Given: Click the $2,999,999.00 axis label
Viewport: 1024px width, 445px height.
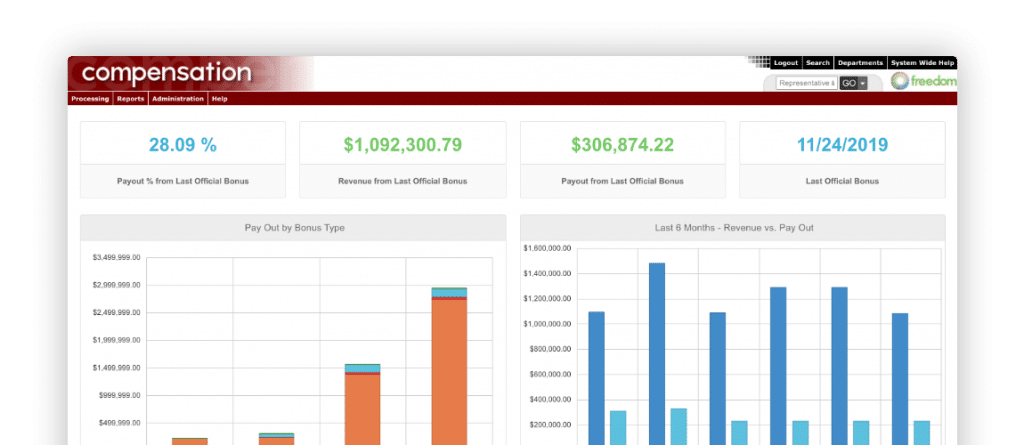Looking at the screenshot, I should point(116,285).
